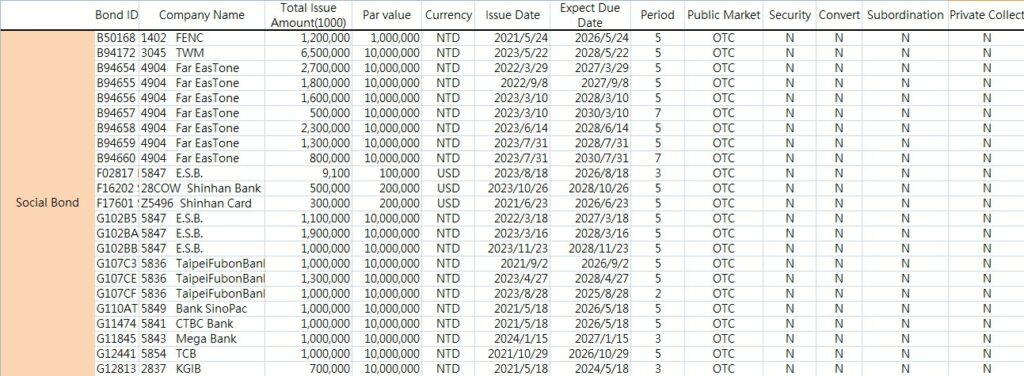Select the Currency header cell
Screen dimensions: 1024x376
pos(448,14)
